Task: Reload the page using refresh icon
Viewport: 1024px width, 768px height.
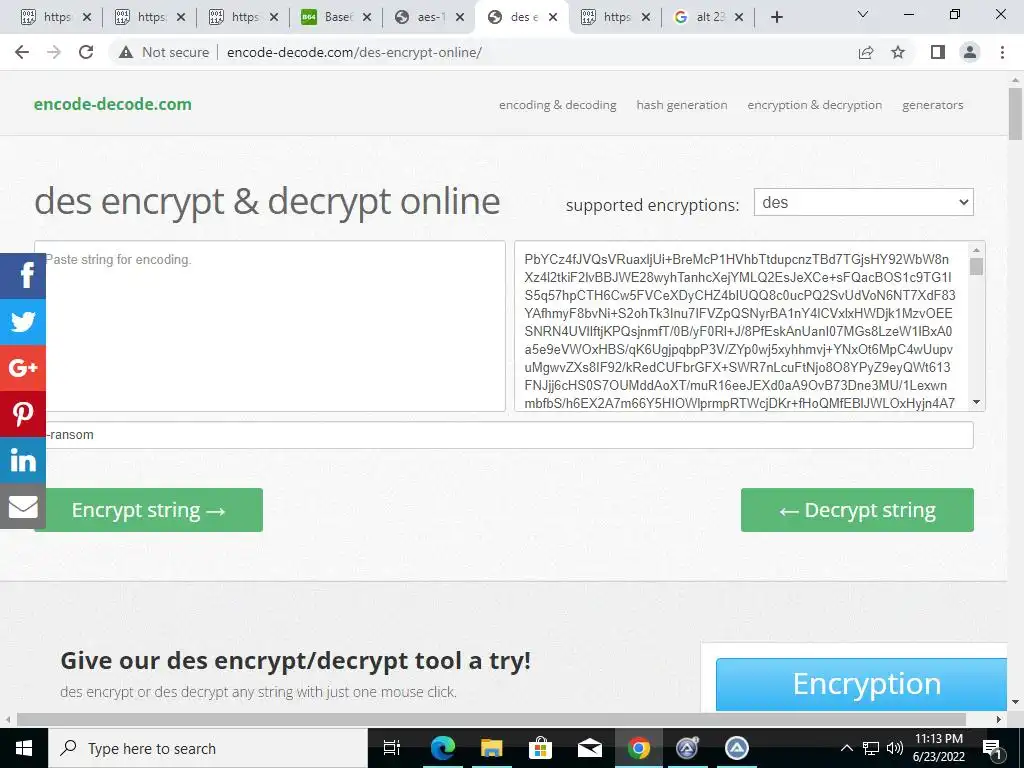Action: [x=86, y=52]
